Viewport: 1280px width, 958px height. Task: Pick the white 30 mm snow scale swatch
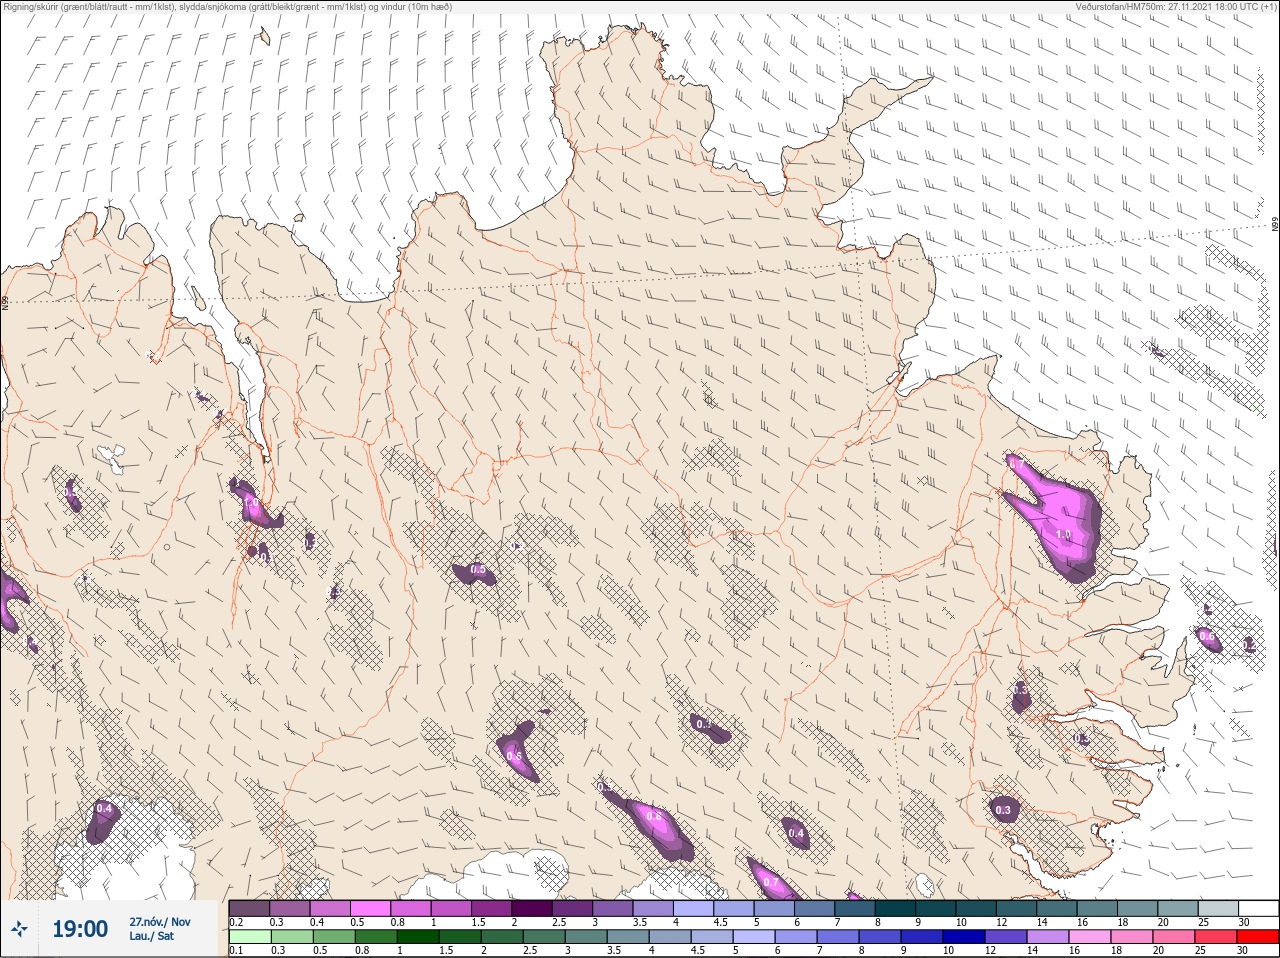click(1258, 908)
